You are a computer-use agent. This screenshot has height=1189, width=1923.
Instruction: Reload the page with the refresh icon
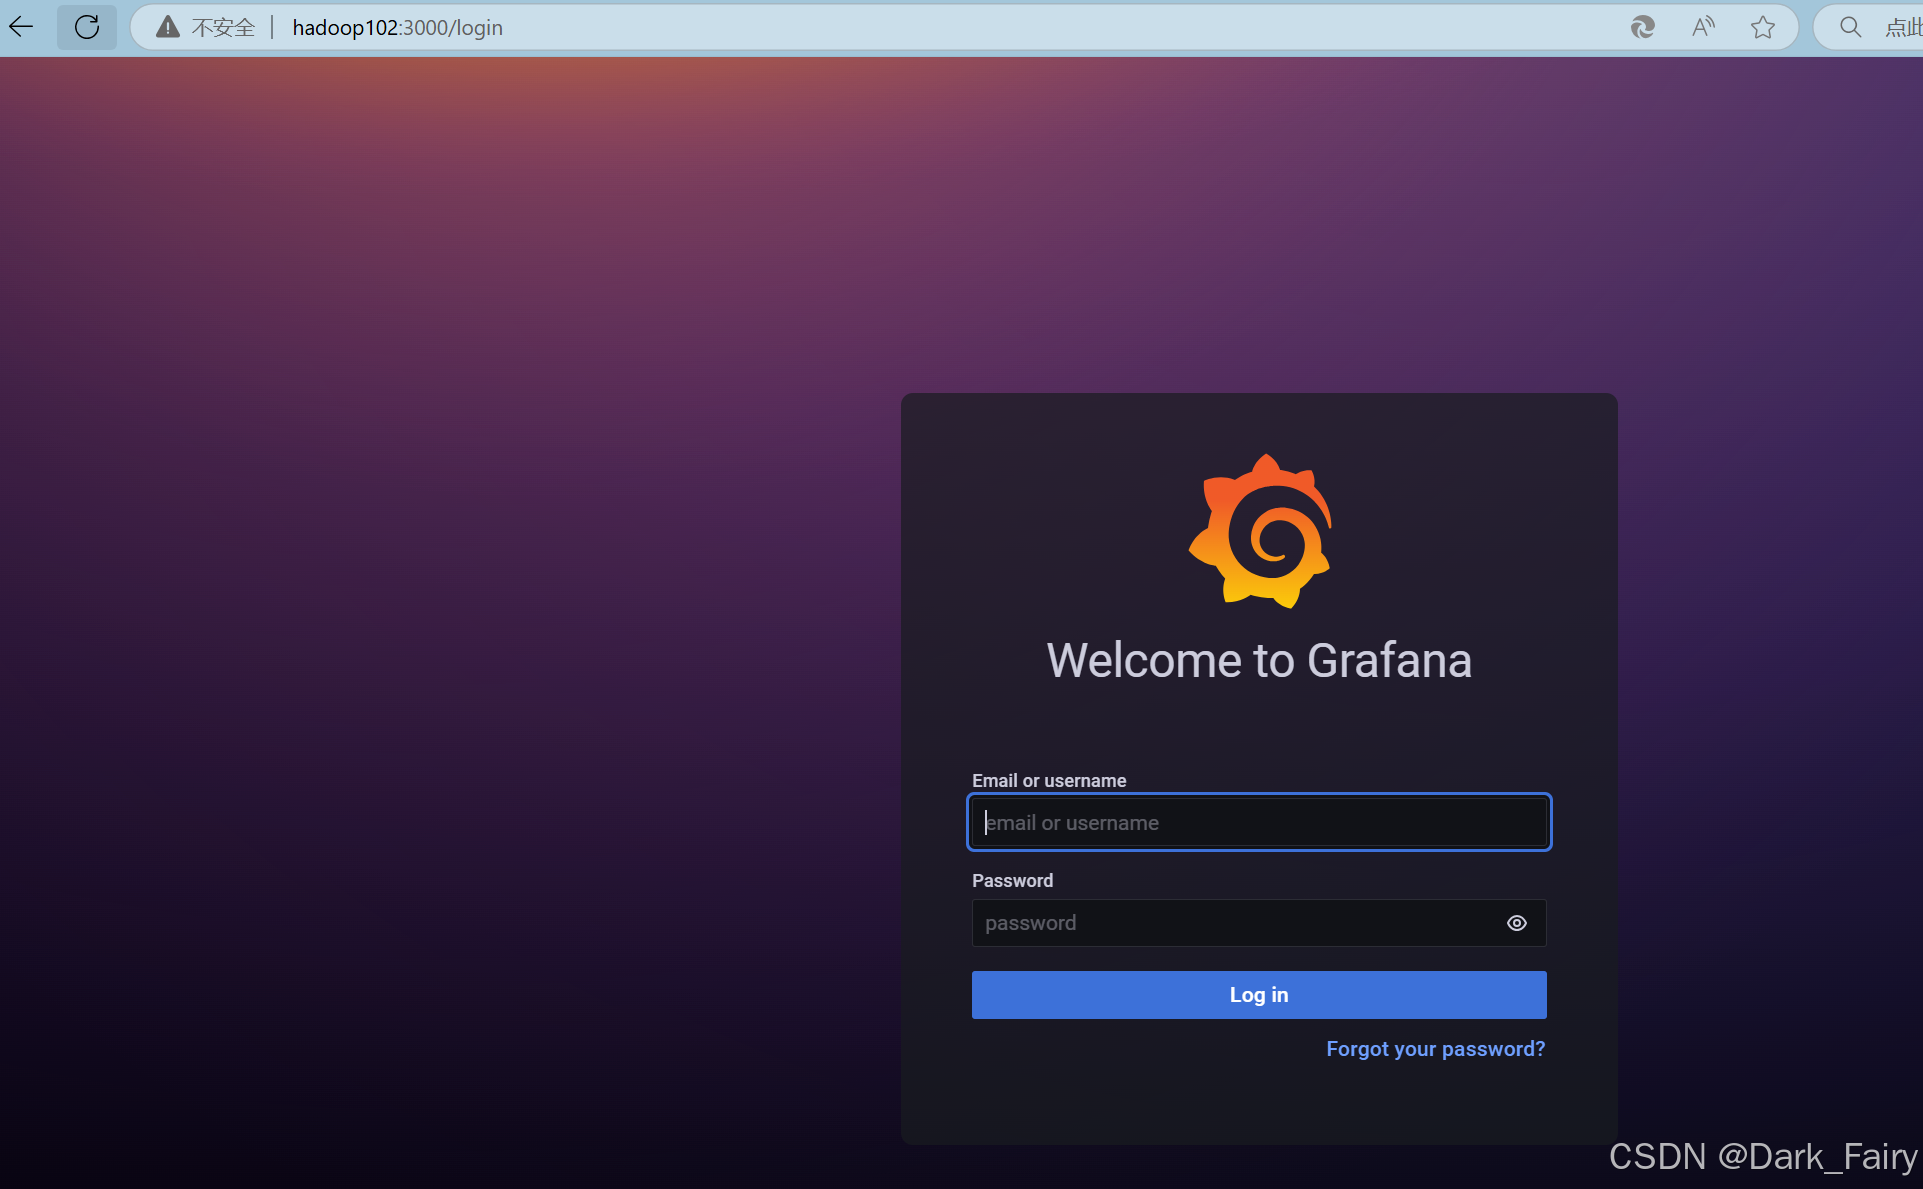(87, 27)
